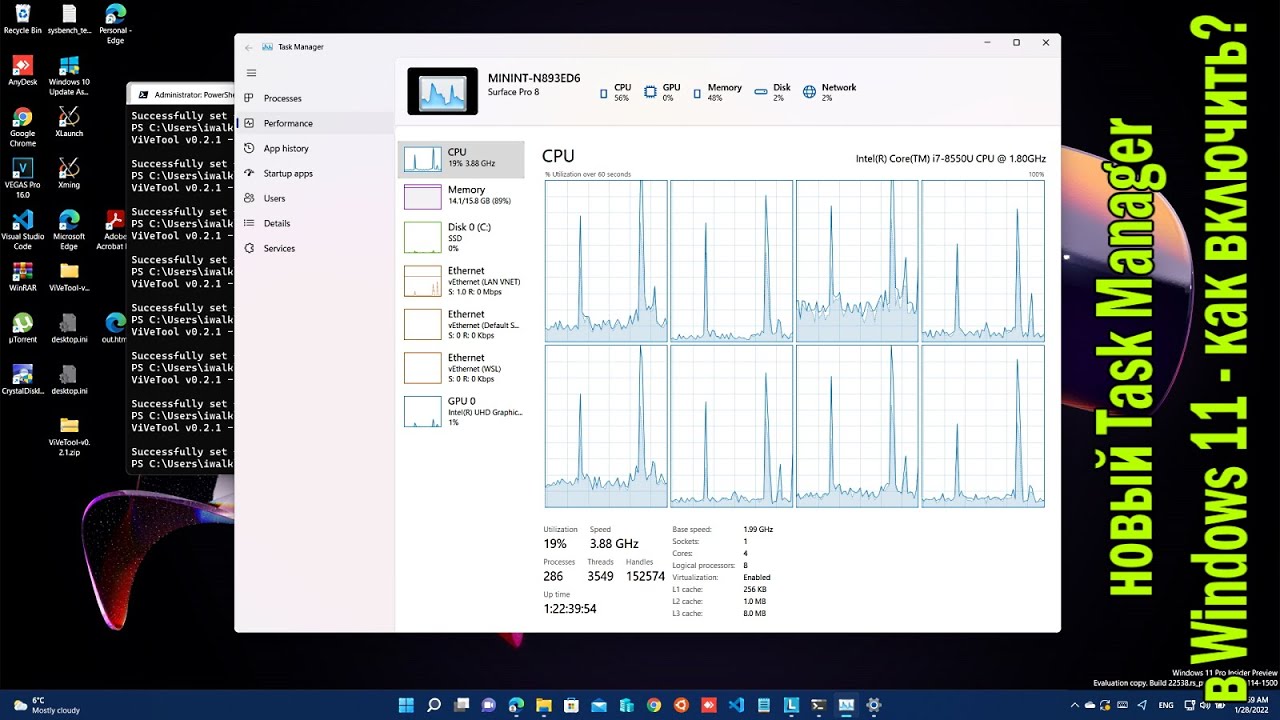Open the Services page
The width and height of the screenshot is (1280, 720).
(316, 248)
